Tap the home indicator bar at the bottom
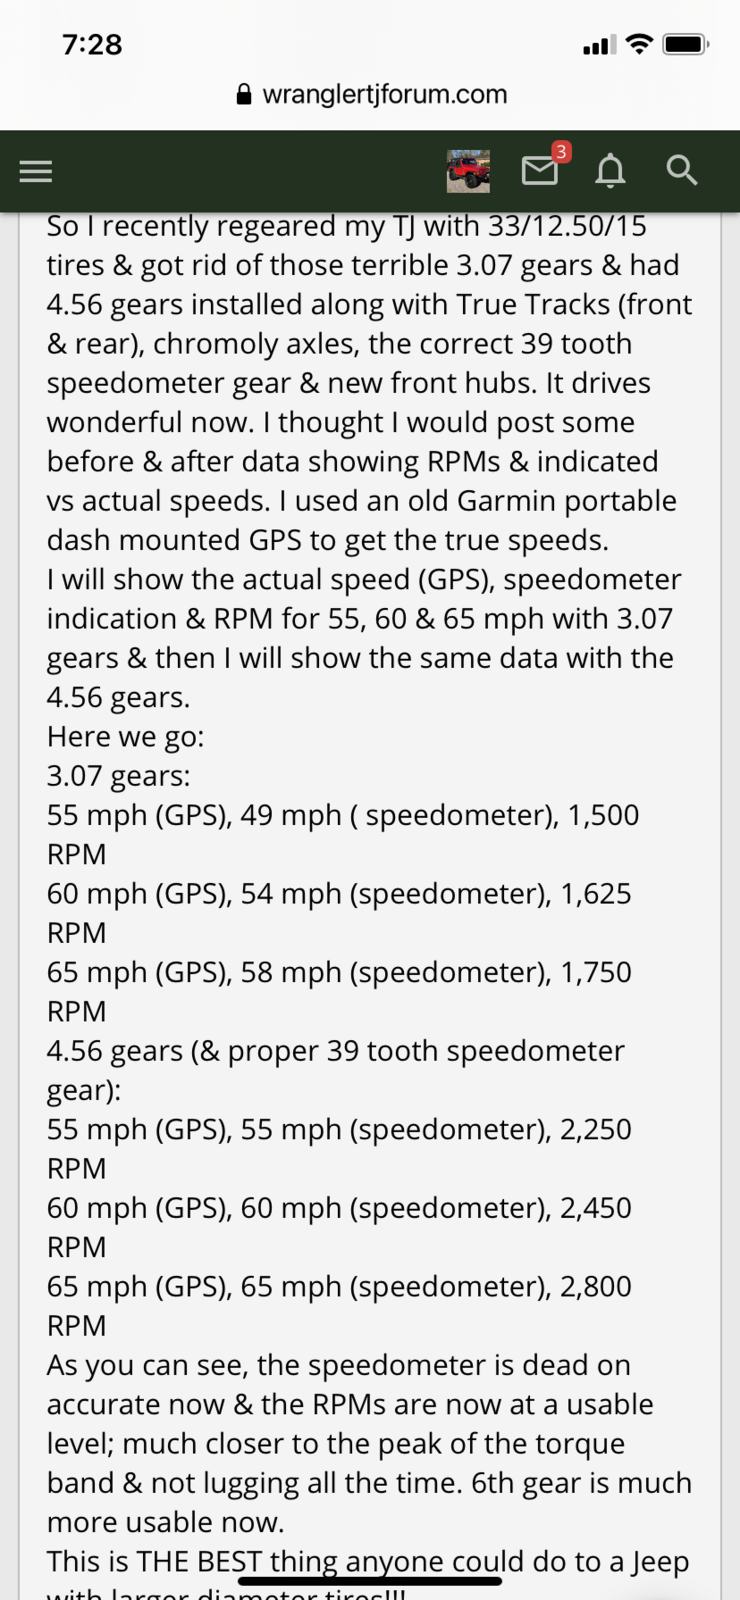The width and height of the screenshot is (740, 1600). [370, 1581]
